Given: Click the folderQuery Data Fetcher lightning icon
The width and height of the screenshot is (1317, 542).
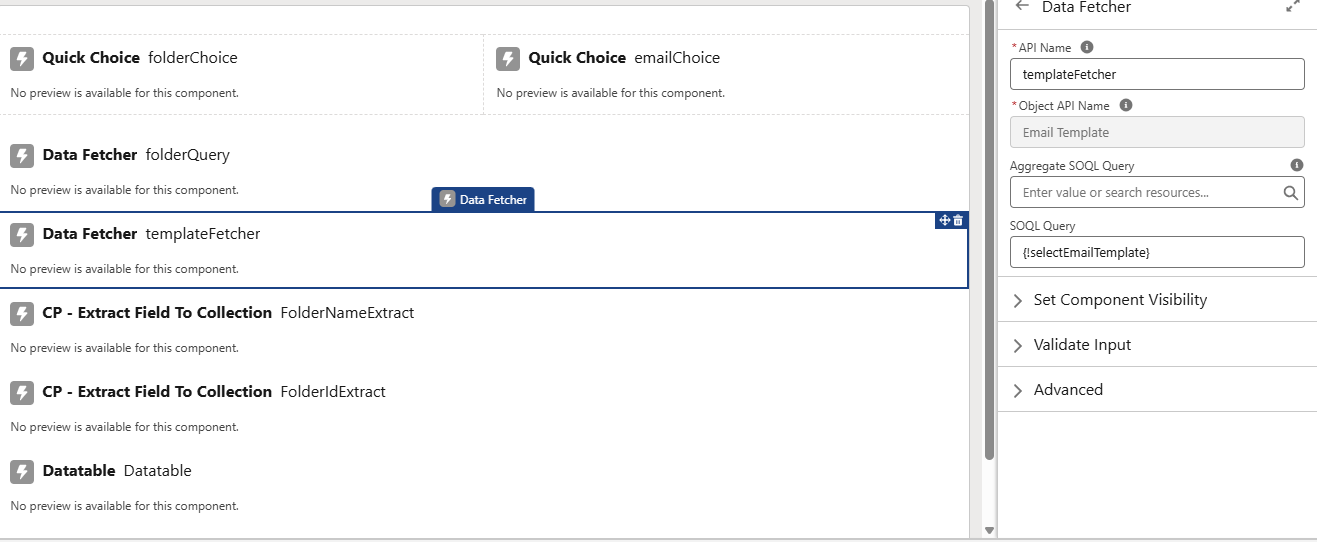Looking at the screenshot, I should [22, 156].
